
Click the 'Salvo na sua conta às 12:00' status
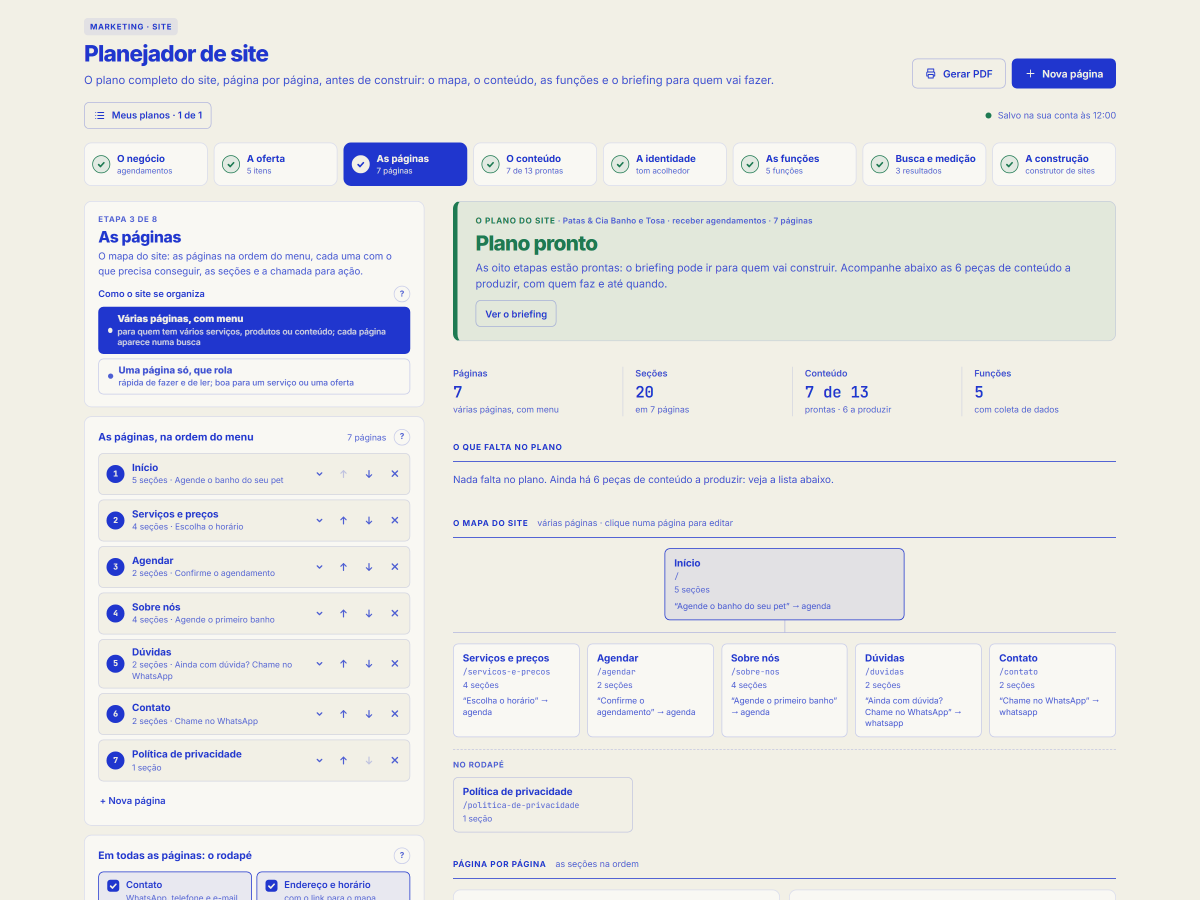coord(1050,116)
